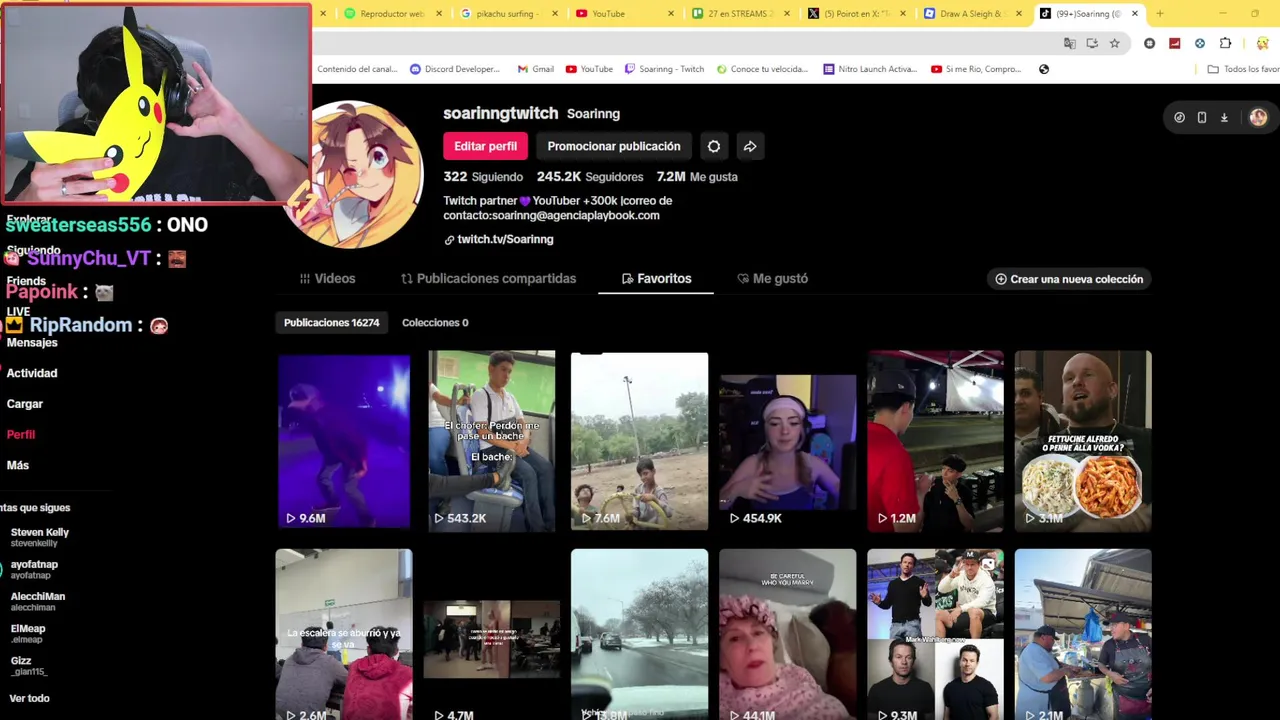Click Promocionar publicación button
Screen dimensions: 1280x720
click(613, 146)
